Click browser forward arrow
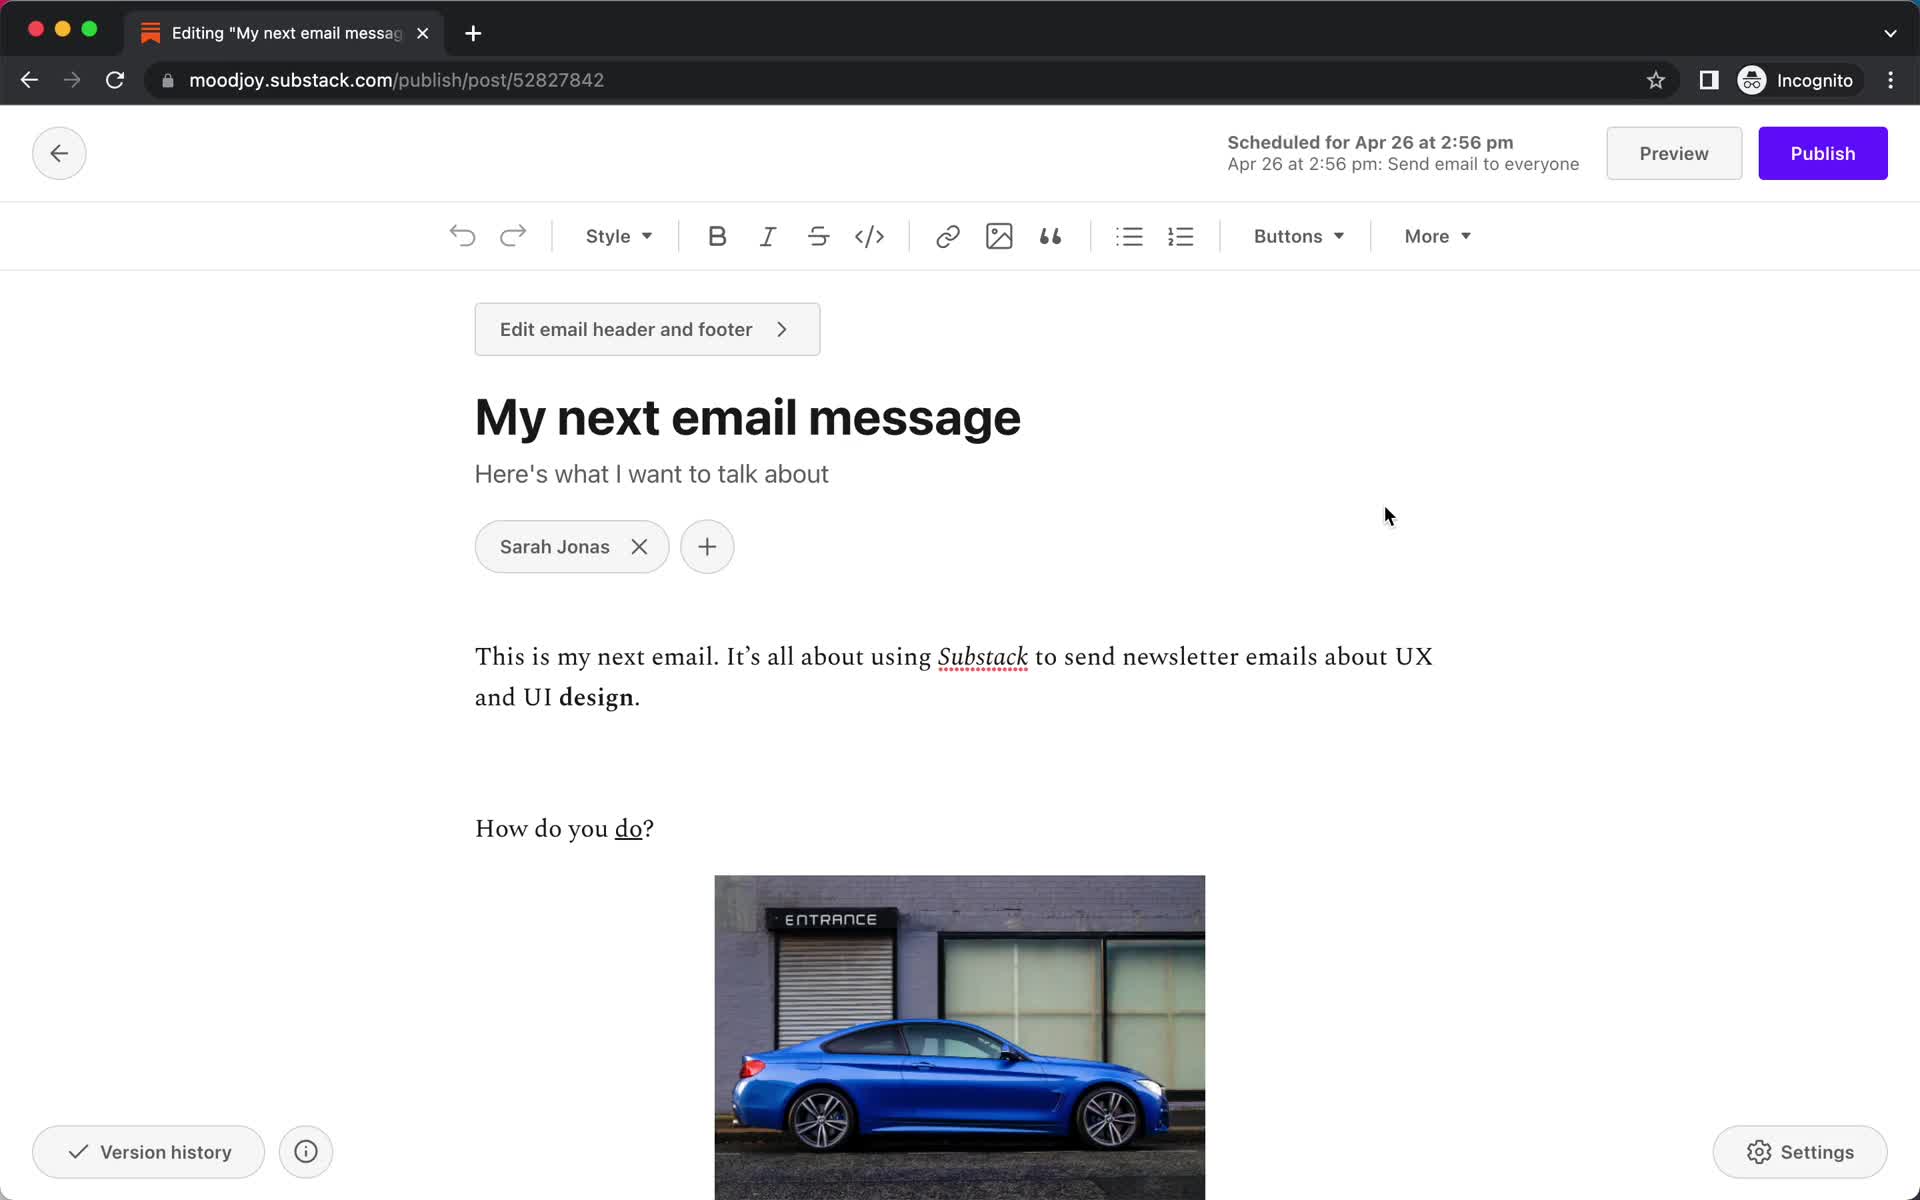 click(x=72, y=80)
